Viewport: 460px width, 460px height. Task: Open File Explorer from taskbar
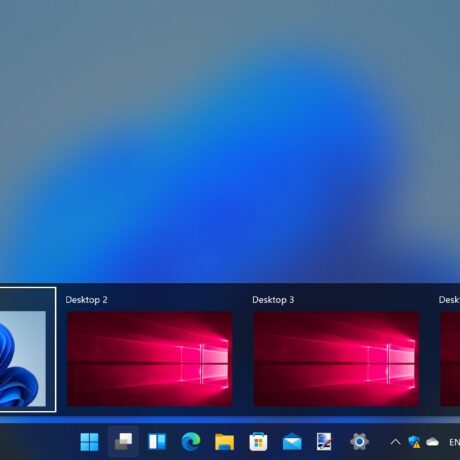click(x=225, y=442)
